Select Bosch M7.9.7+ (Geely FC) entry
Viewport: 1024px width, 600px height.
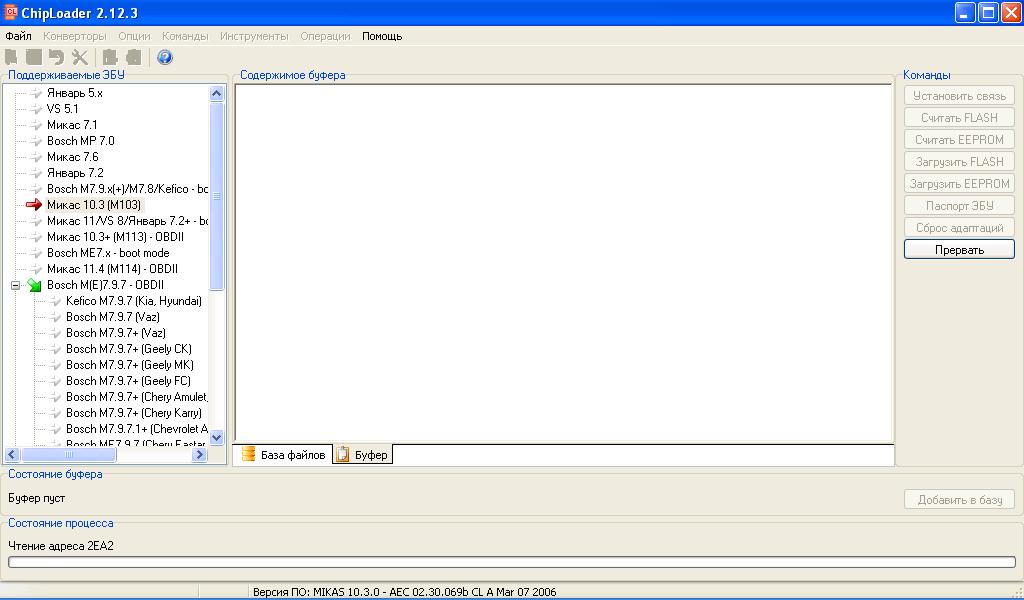[128, 381]
